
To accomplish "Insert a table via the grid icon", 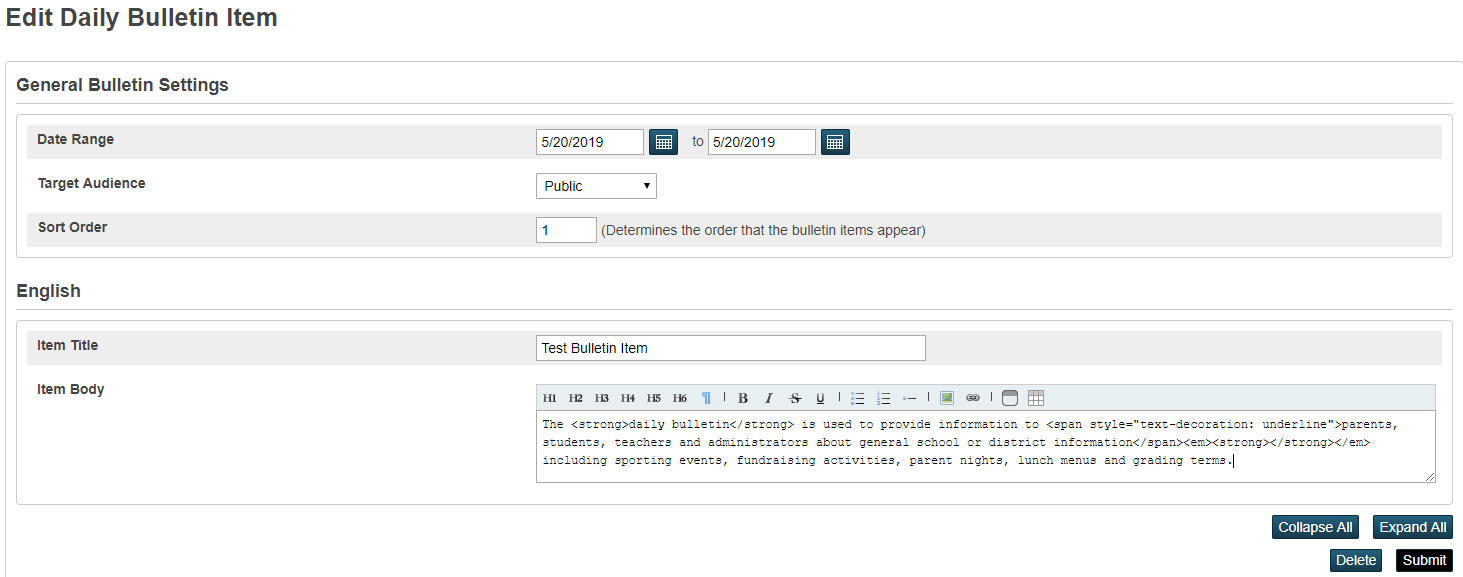I will coord(1036,398).
